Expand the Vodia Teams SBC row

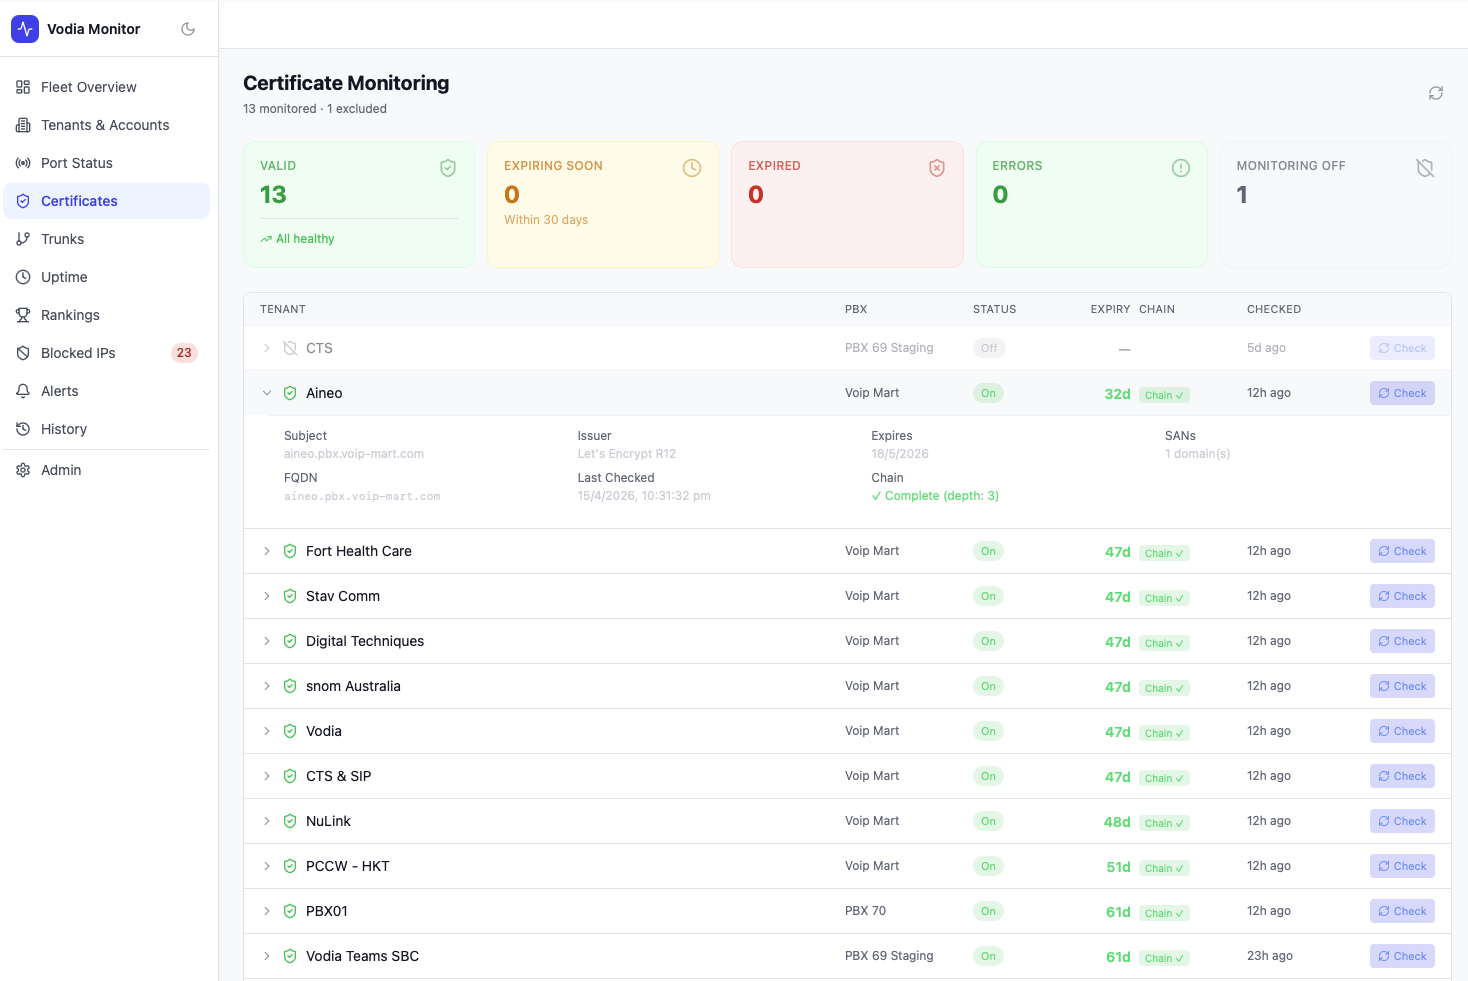(267, 956)
